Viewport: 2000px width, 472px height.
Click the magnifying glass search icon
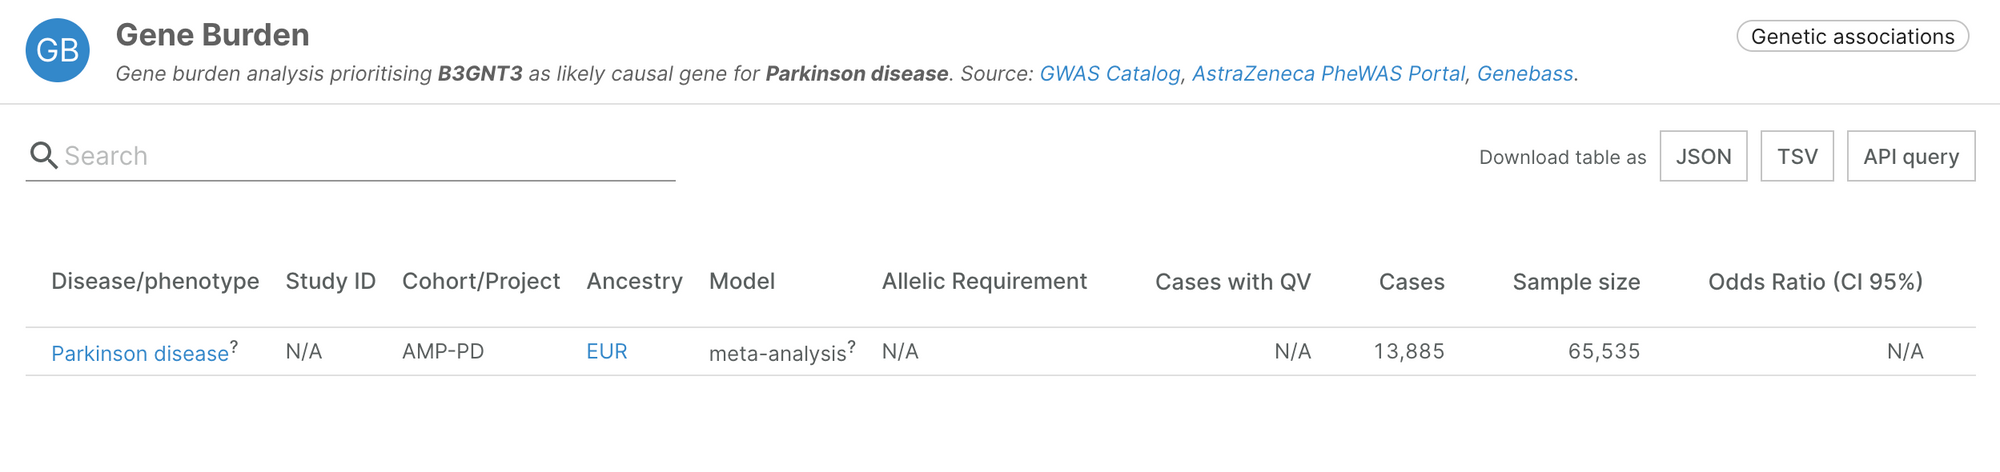pyautogui.click(x=43, y=155)
